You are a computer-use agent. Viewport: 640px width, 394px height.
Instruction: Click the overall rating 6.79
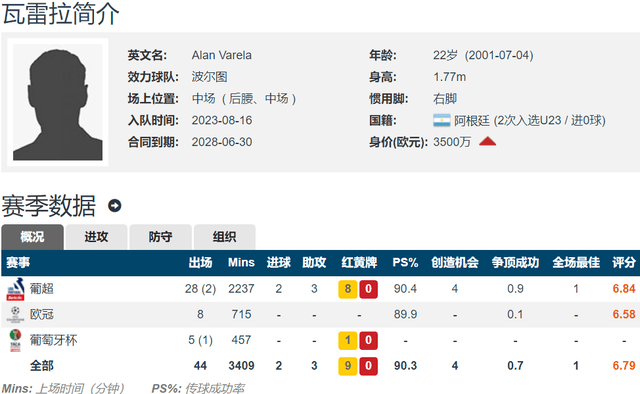[624, 366]
